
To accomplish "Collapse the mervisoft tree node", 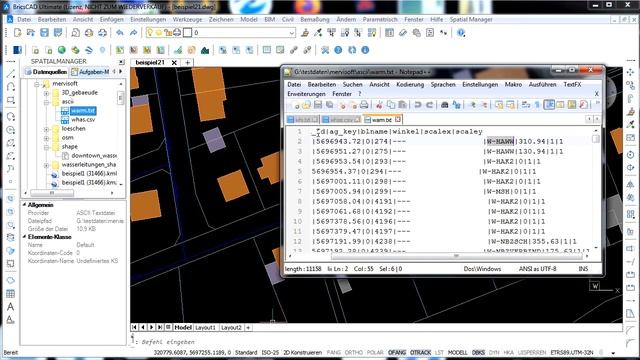I will click(36, 84).
